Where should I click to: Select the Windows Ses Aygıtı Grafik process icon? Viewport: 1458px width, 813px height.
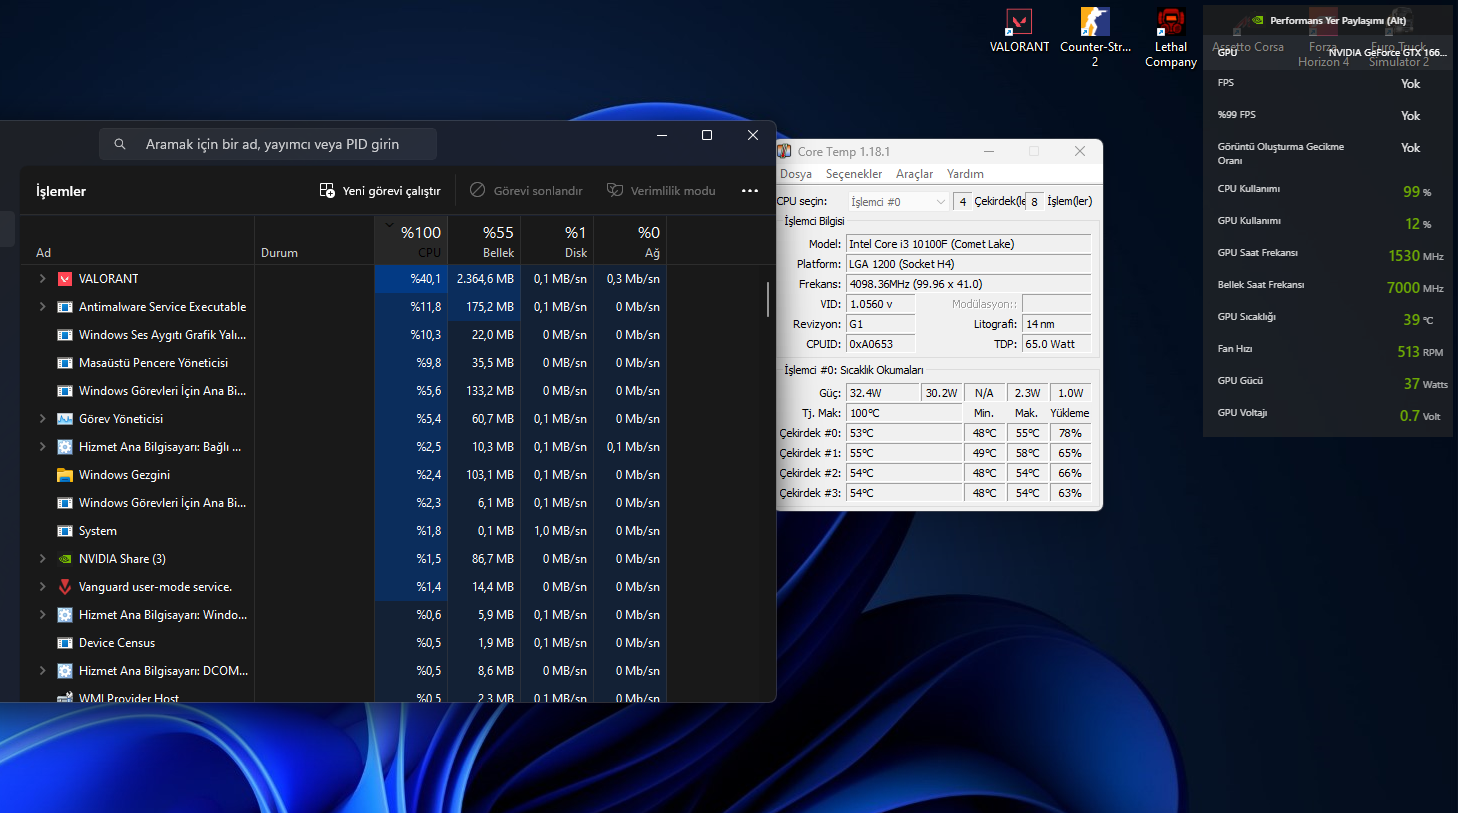point(65,335)
